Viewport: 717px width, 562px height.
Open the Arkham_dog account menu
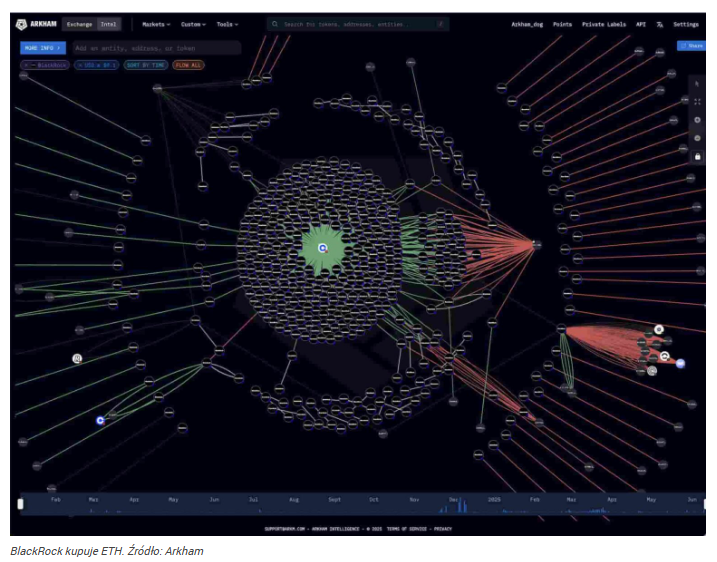(527, 25)
